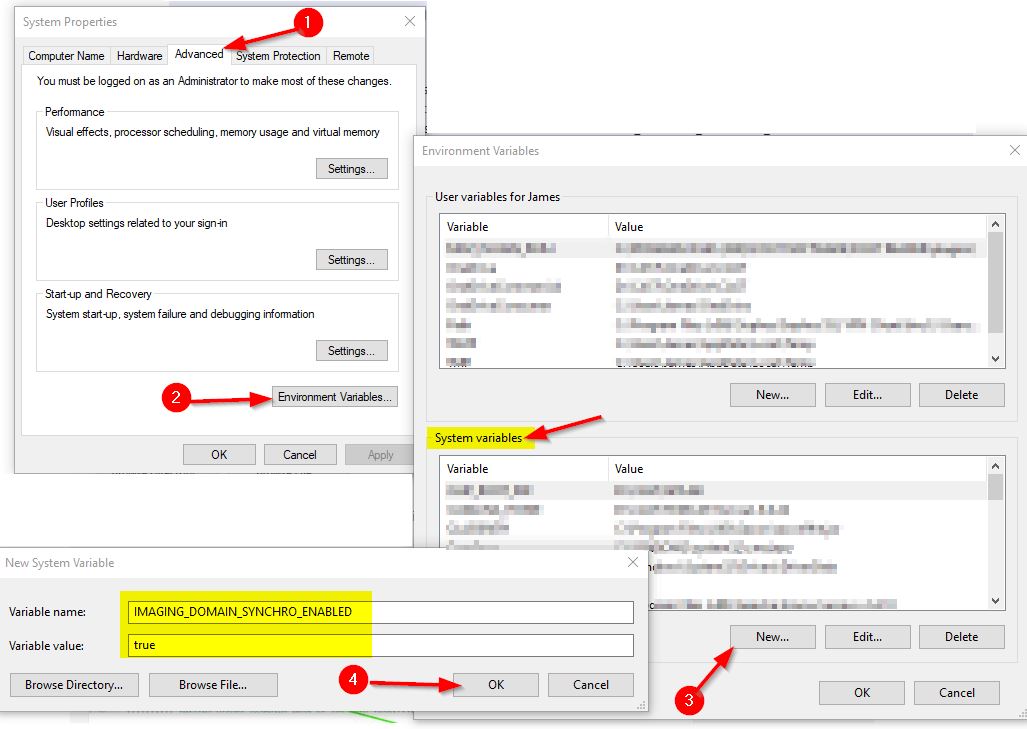1027x729 pixels.
Task: Click Delete under User variables
Action: pos(961,395)
